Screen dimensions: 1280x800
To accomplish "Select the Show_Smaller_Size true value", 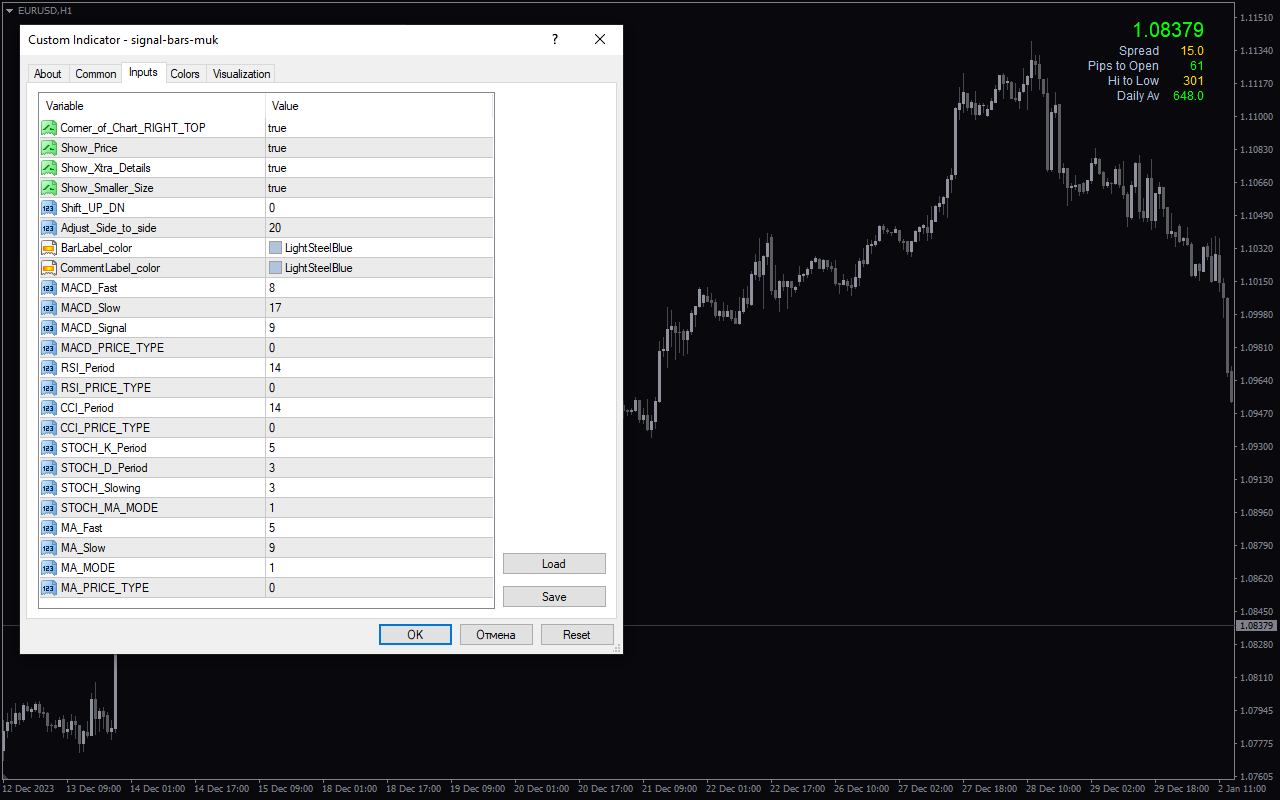I will point(277,188).
